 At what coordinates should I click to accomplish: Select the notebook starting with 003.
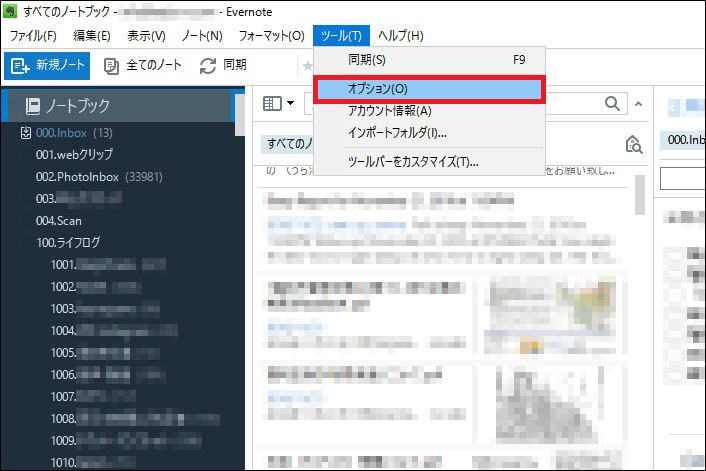[79, 199]
